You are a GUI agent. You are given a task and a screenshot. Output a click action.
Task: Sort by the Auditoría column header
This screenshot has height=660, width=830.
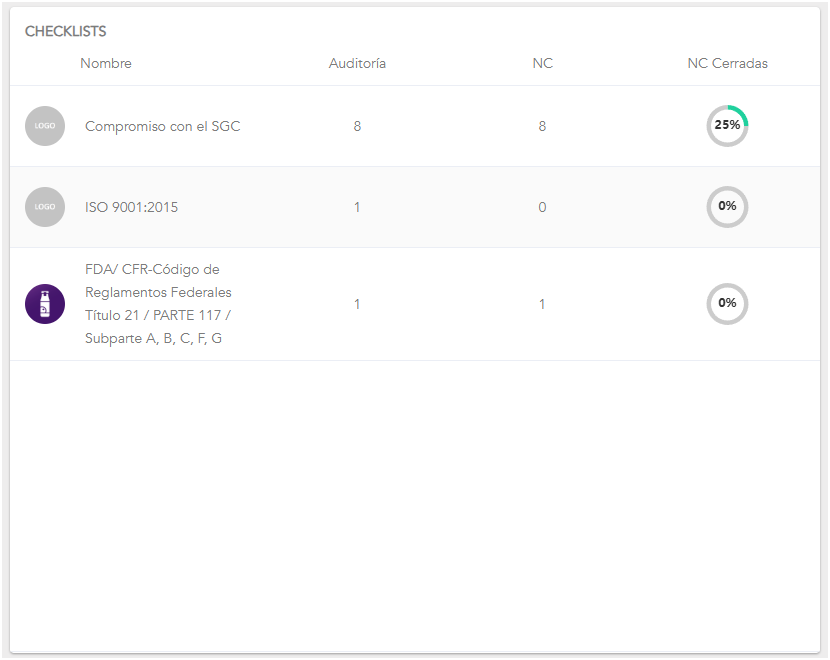coord(357,63)
